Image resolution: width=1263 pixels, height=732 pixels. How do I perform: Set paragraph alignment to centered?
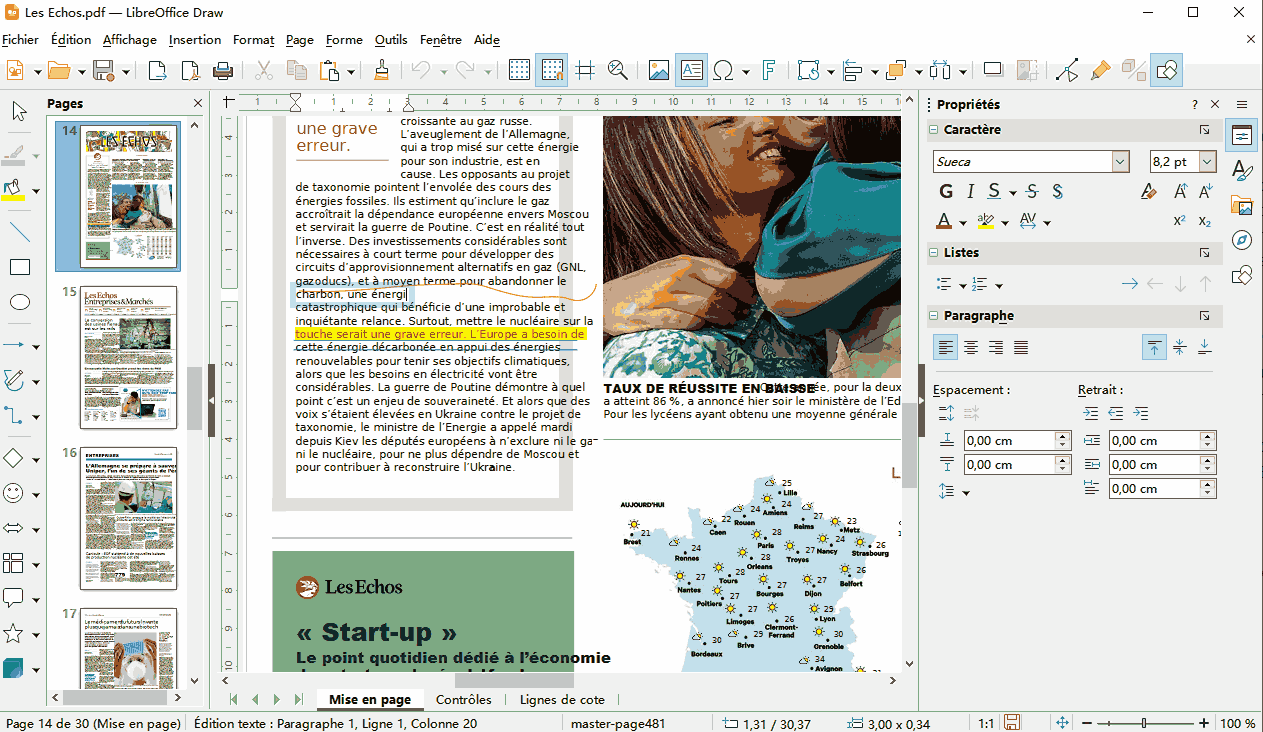(x=971, y=347)
